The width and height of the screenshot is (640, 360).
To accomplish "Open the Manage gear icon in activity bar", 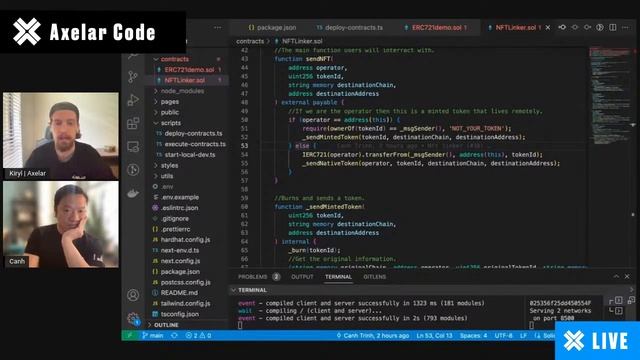I will click(133, 318).
